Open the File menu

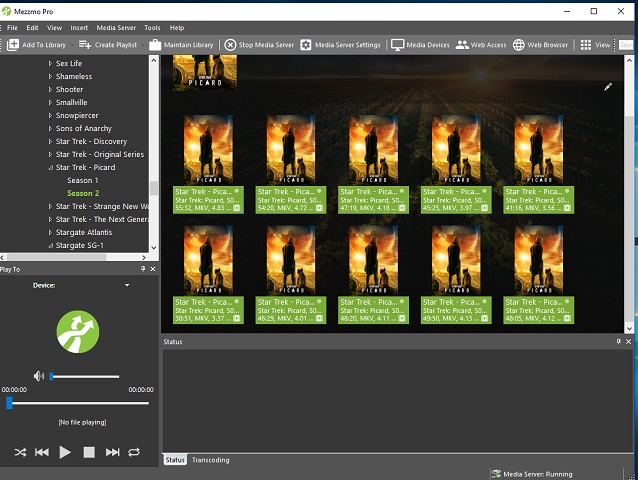coord(12,28)
